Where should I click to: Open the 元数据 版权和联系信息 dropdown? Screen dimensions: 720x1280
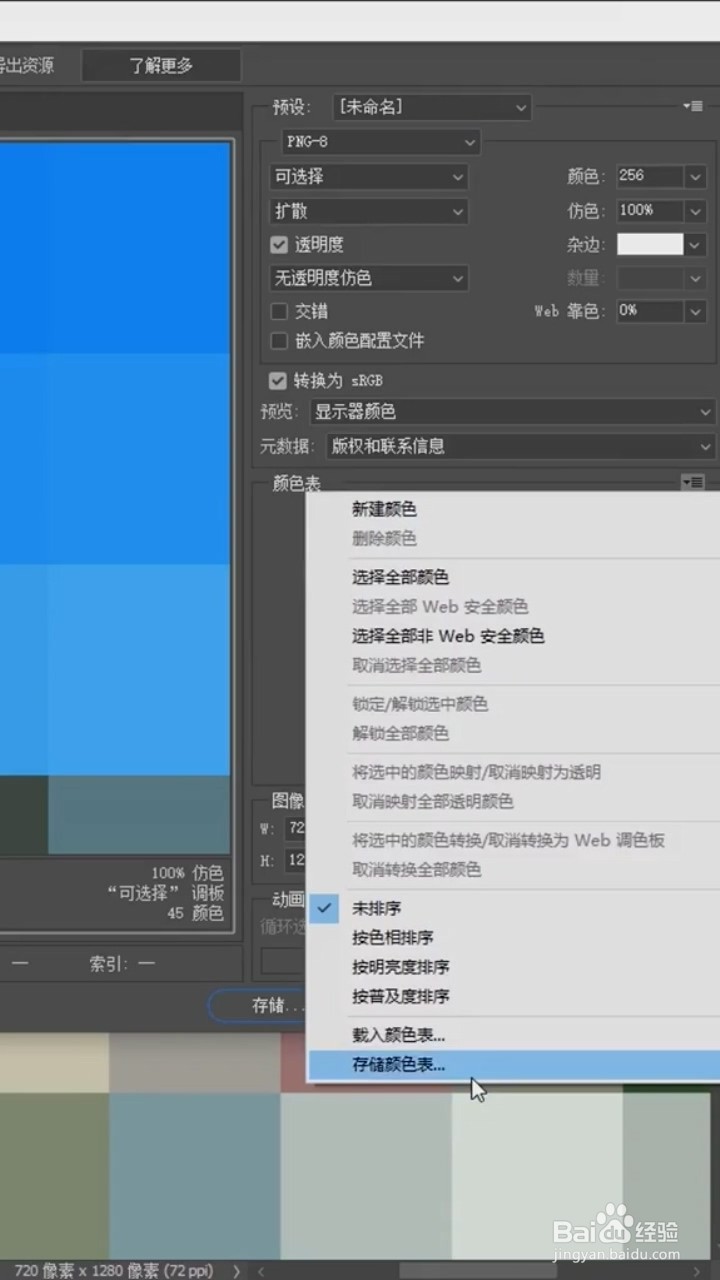click(x=520, y=446)
